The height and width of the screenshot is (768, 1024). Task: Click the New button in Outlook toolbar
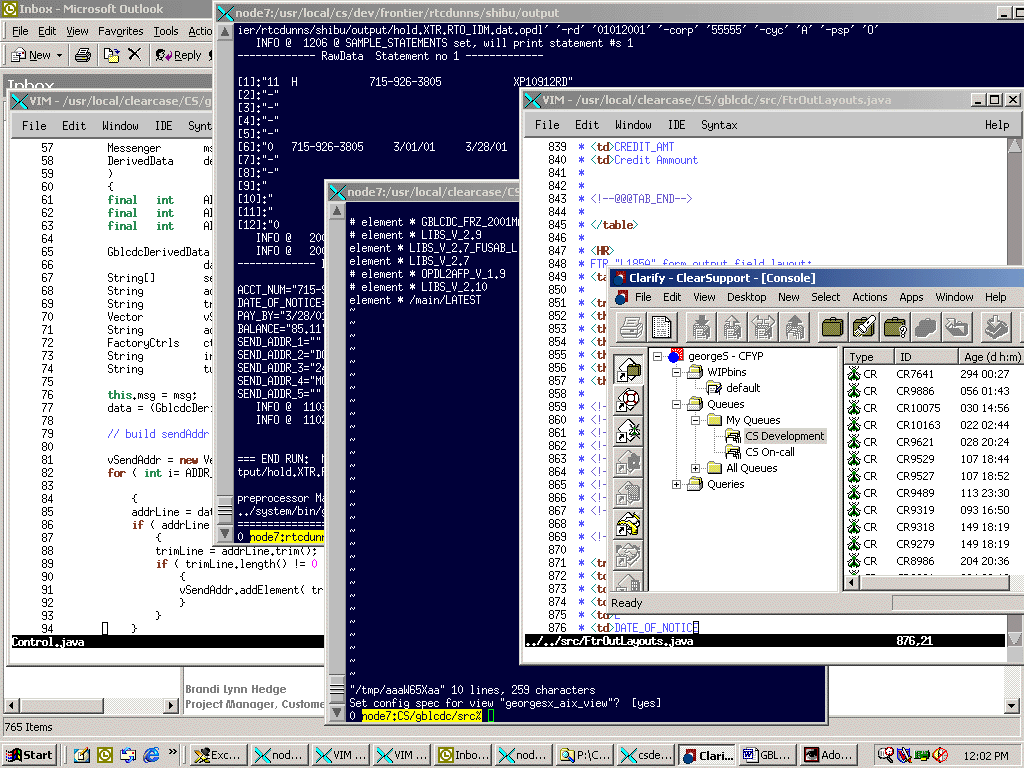[31, 56]
